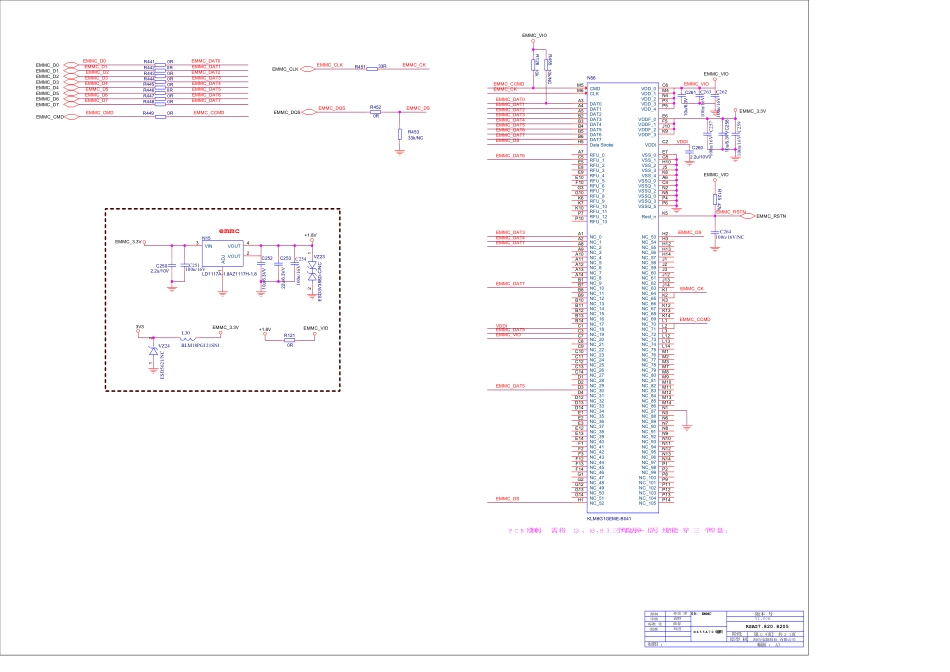Select capacitor C260 on VDDI net
Screen dimensions: 950x672
click(x=689, y=151)
